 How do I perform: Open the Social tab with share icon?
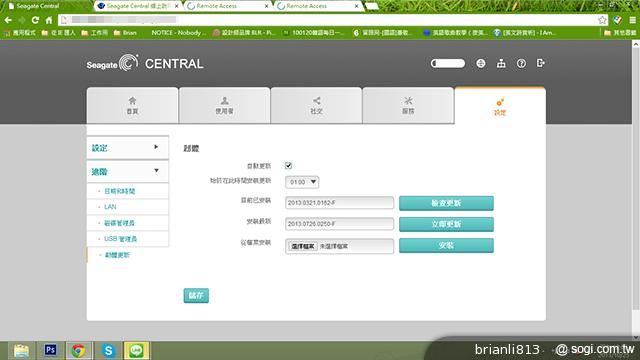point(316,105)
